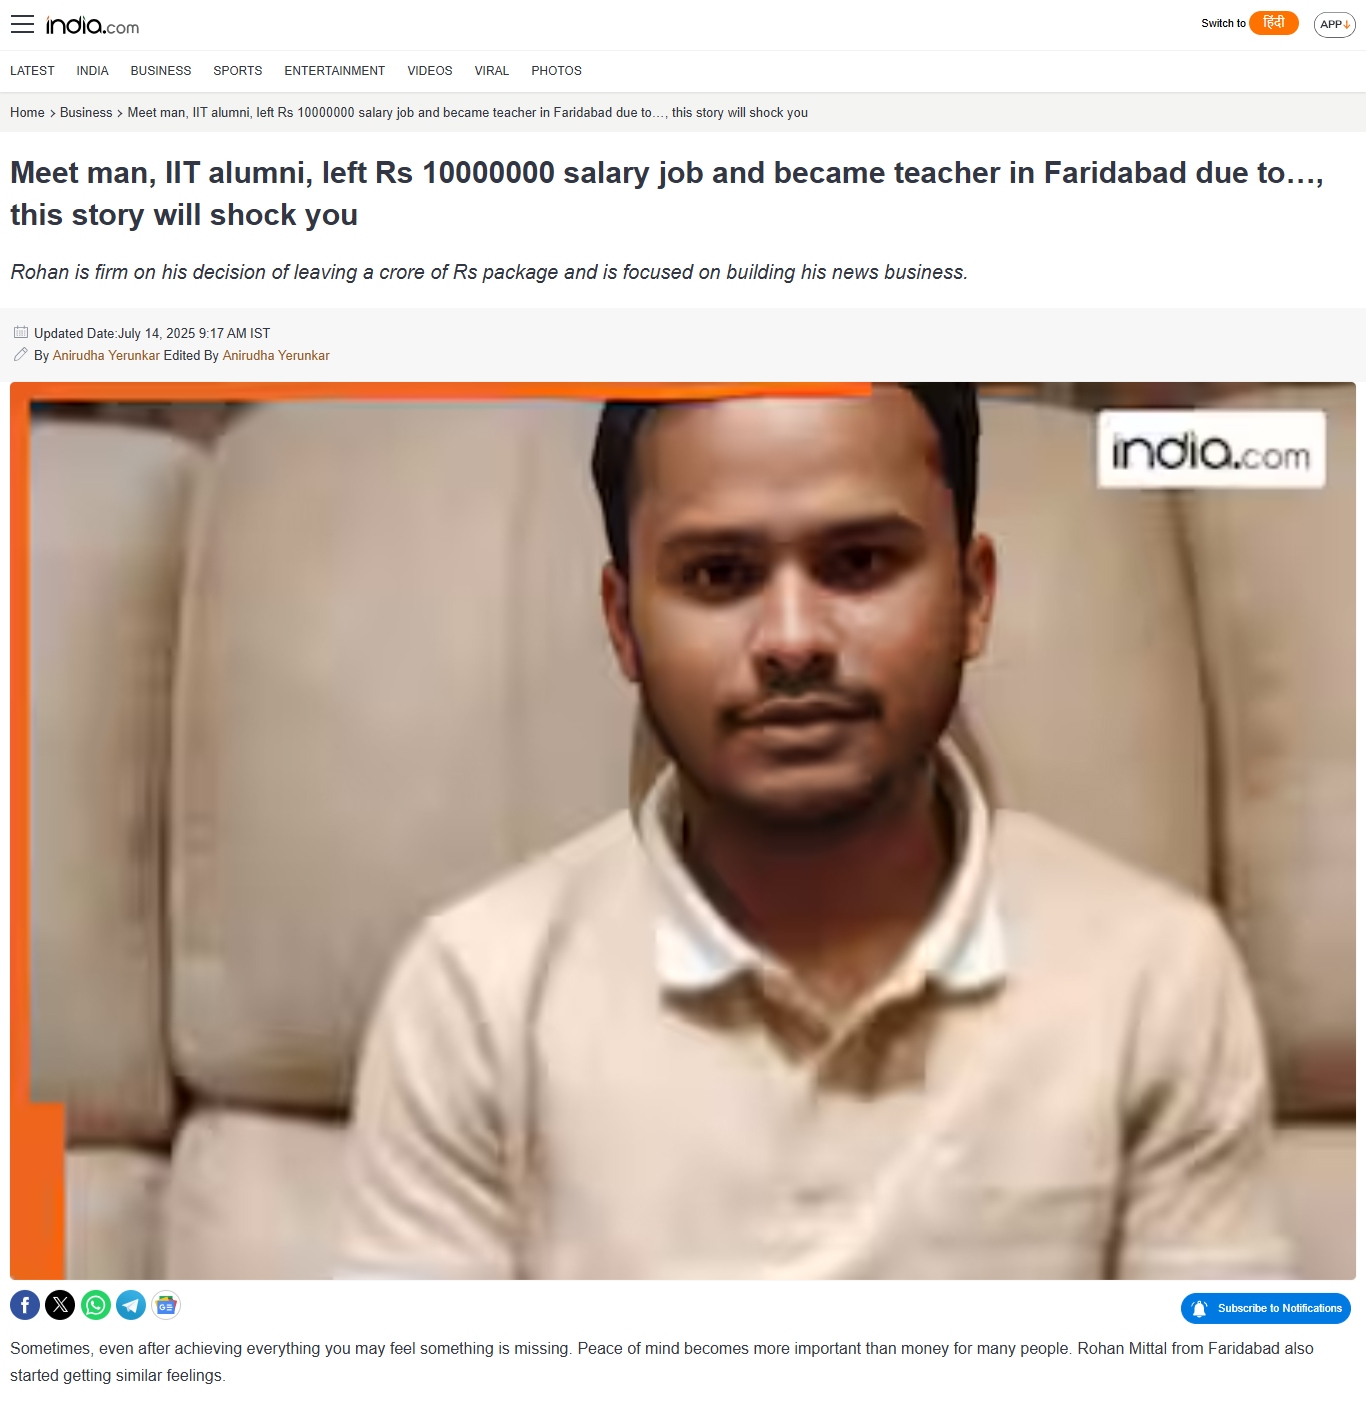Switch language to Hindi
1366x1406 pixels.
click(1273, 23)
